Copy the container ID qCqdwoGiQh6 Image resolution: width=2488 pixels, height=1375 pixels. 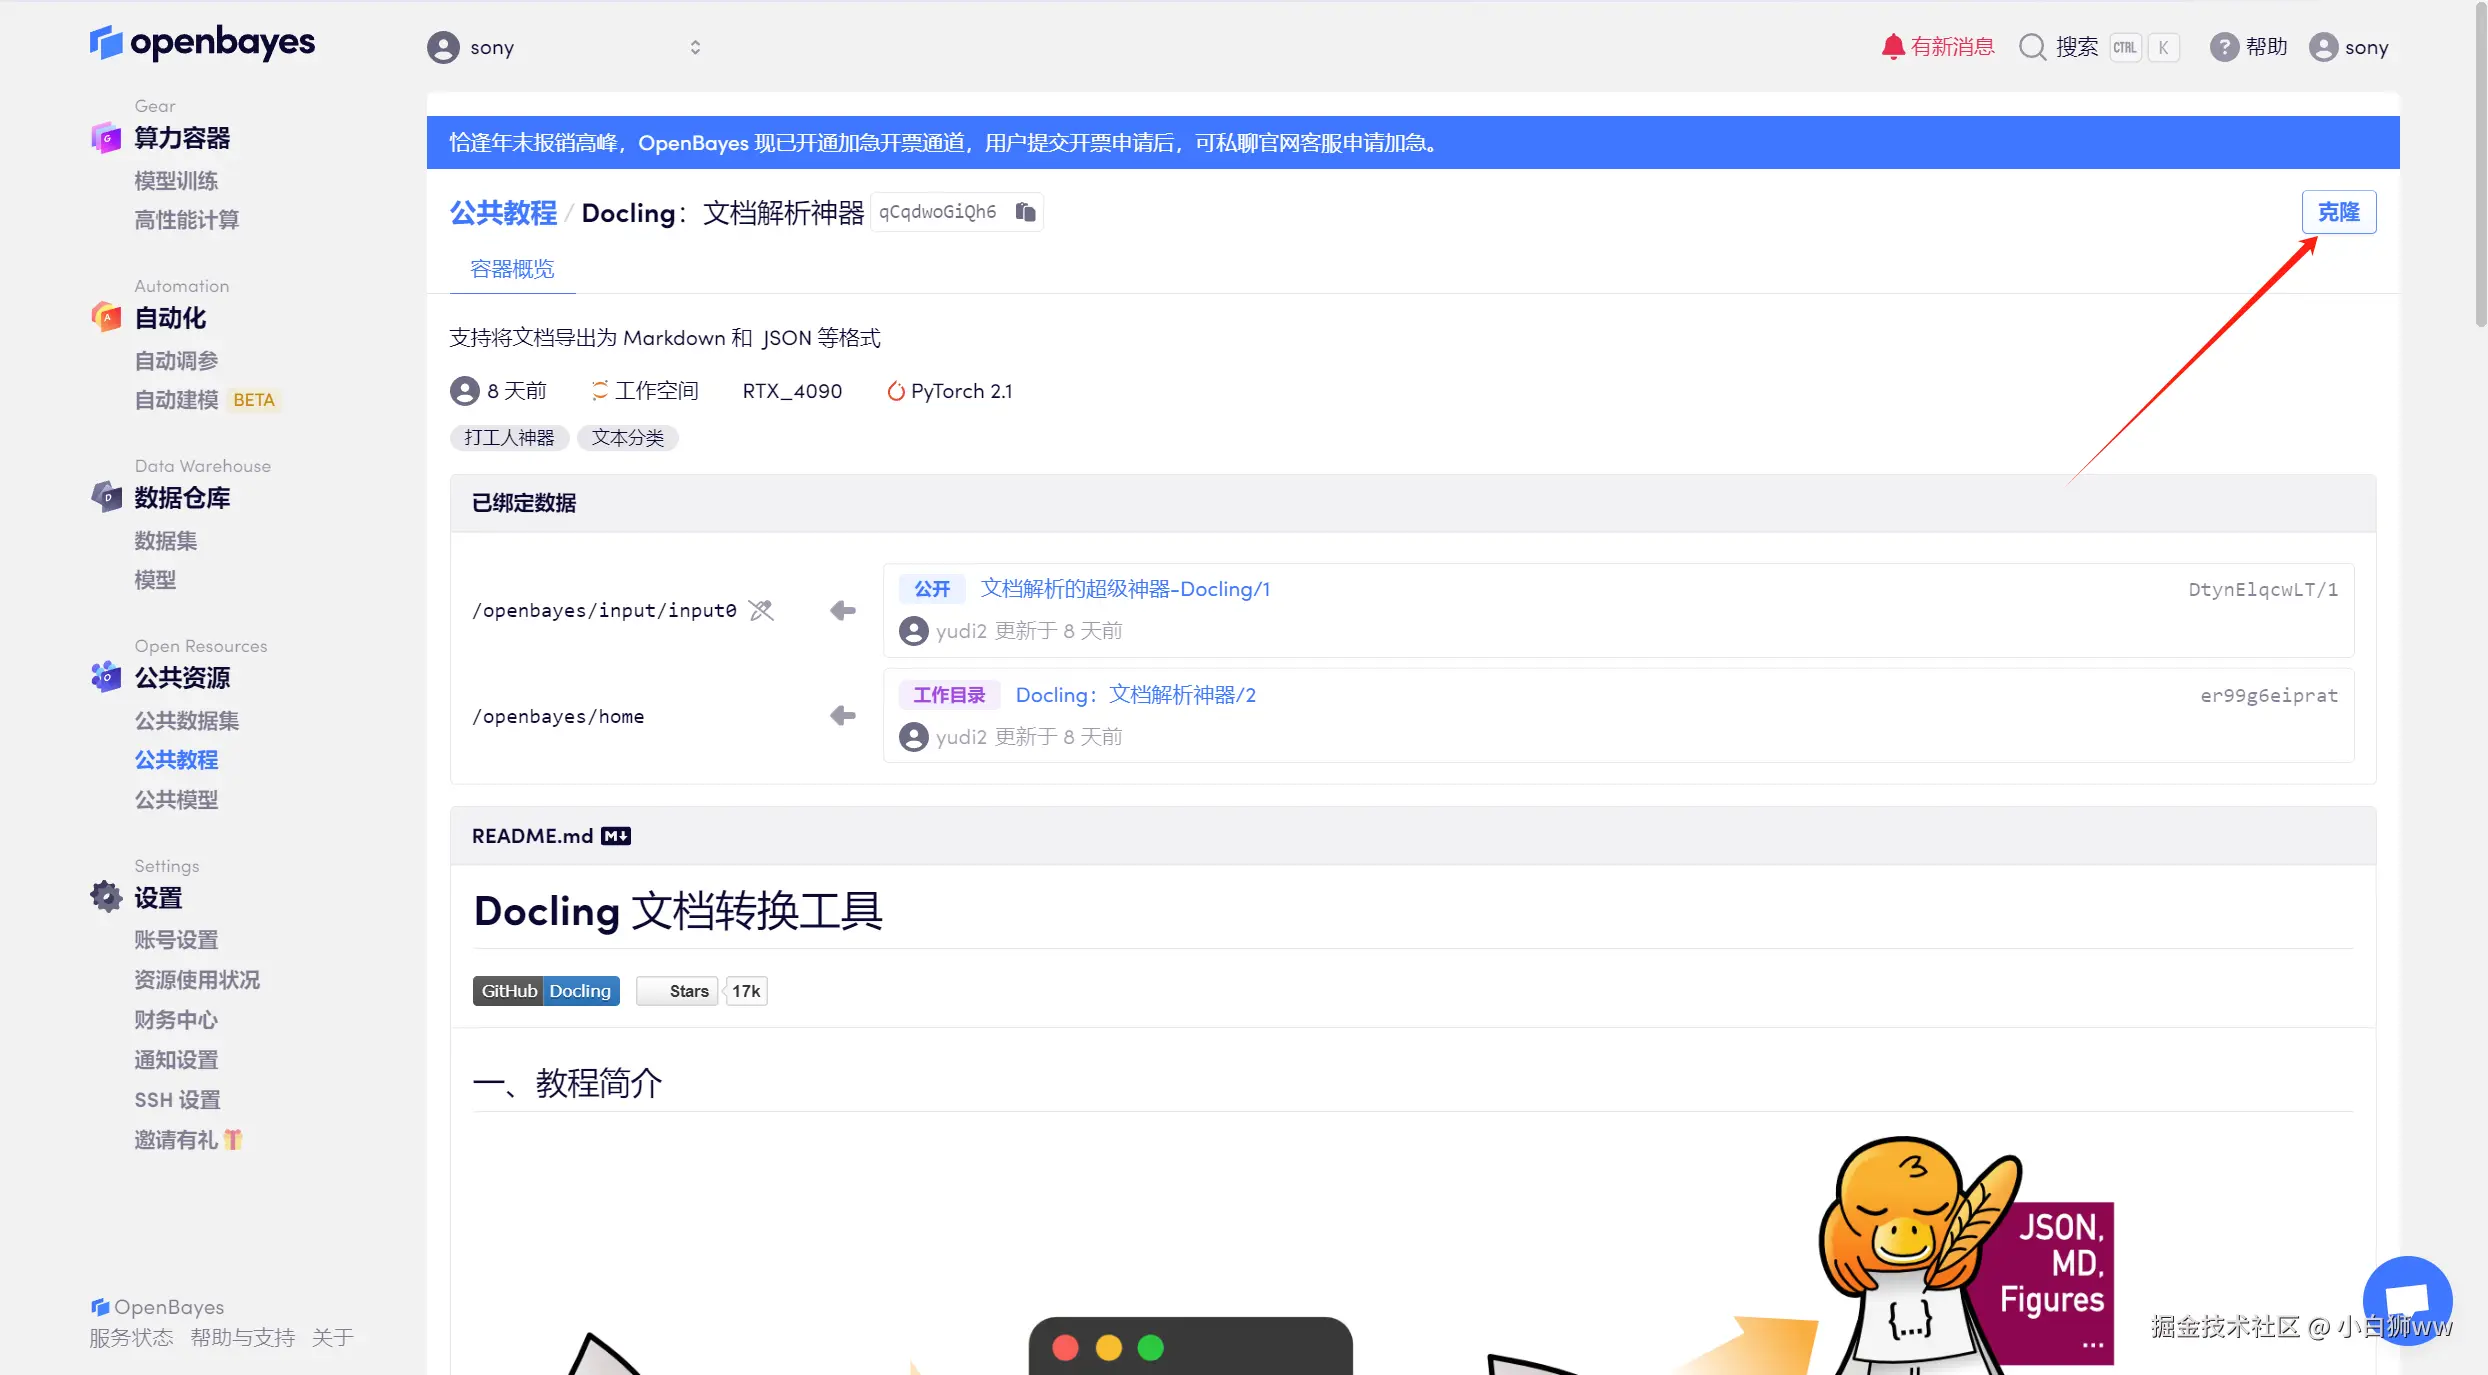pos(1025,212)
